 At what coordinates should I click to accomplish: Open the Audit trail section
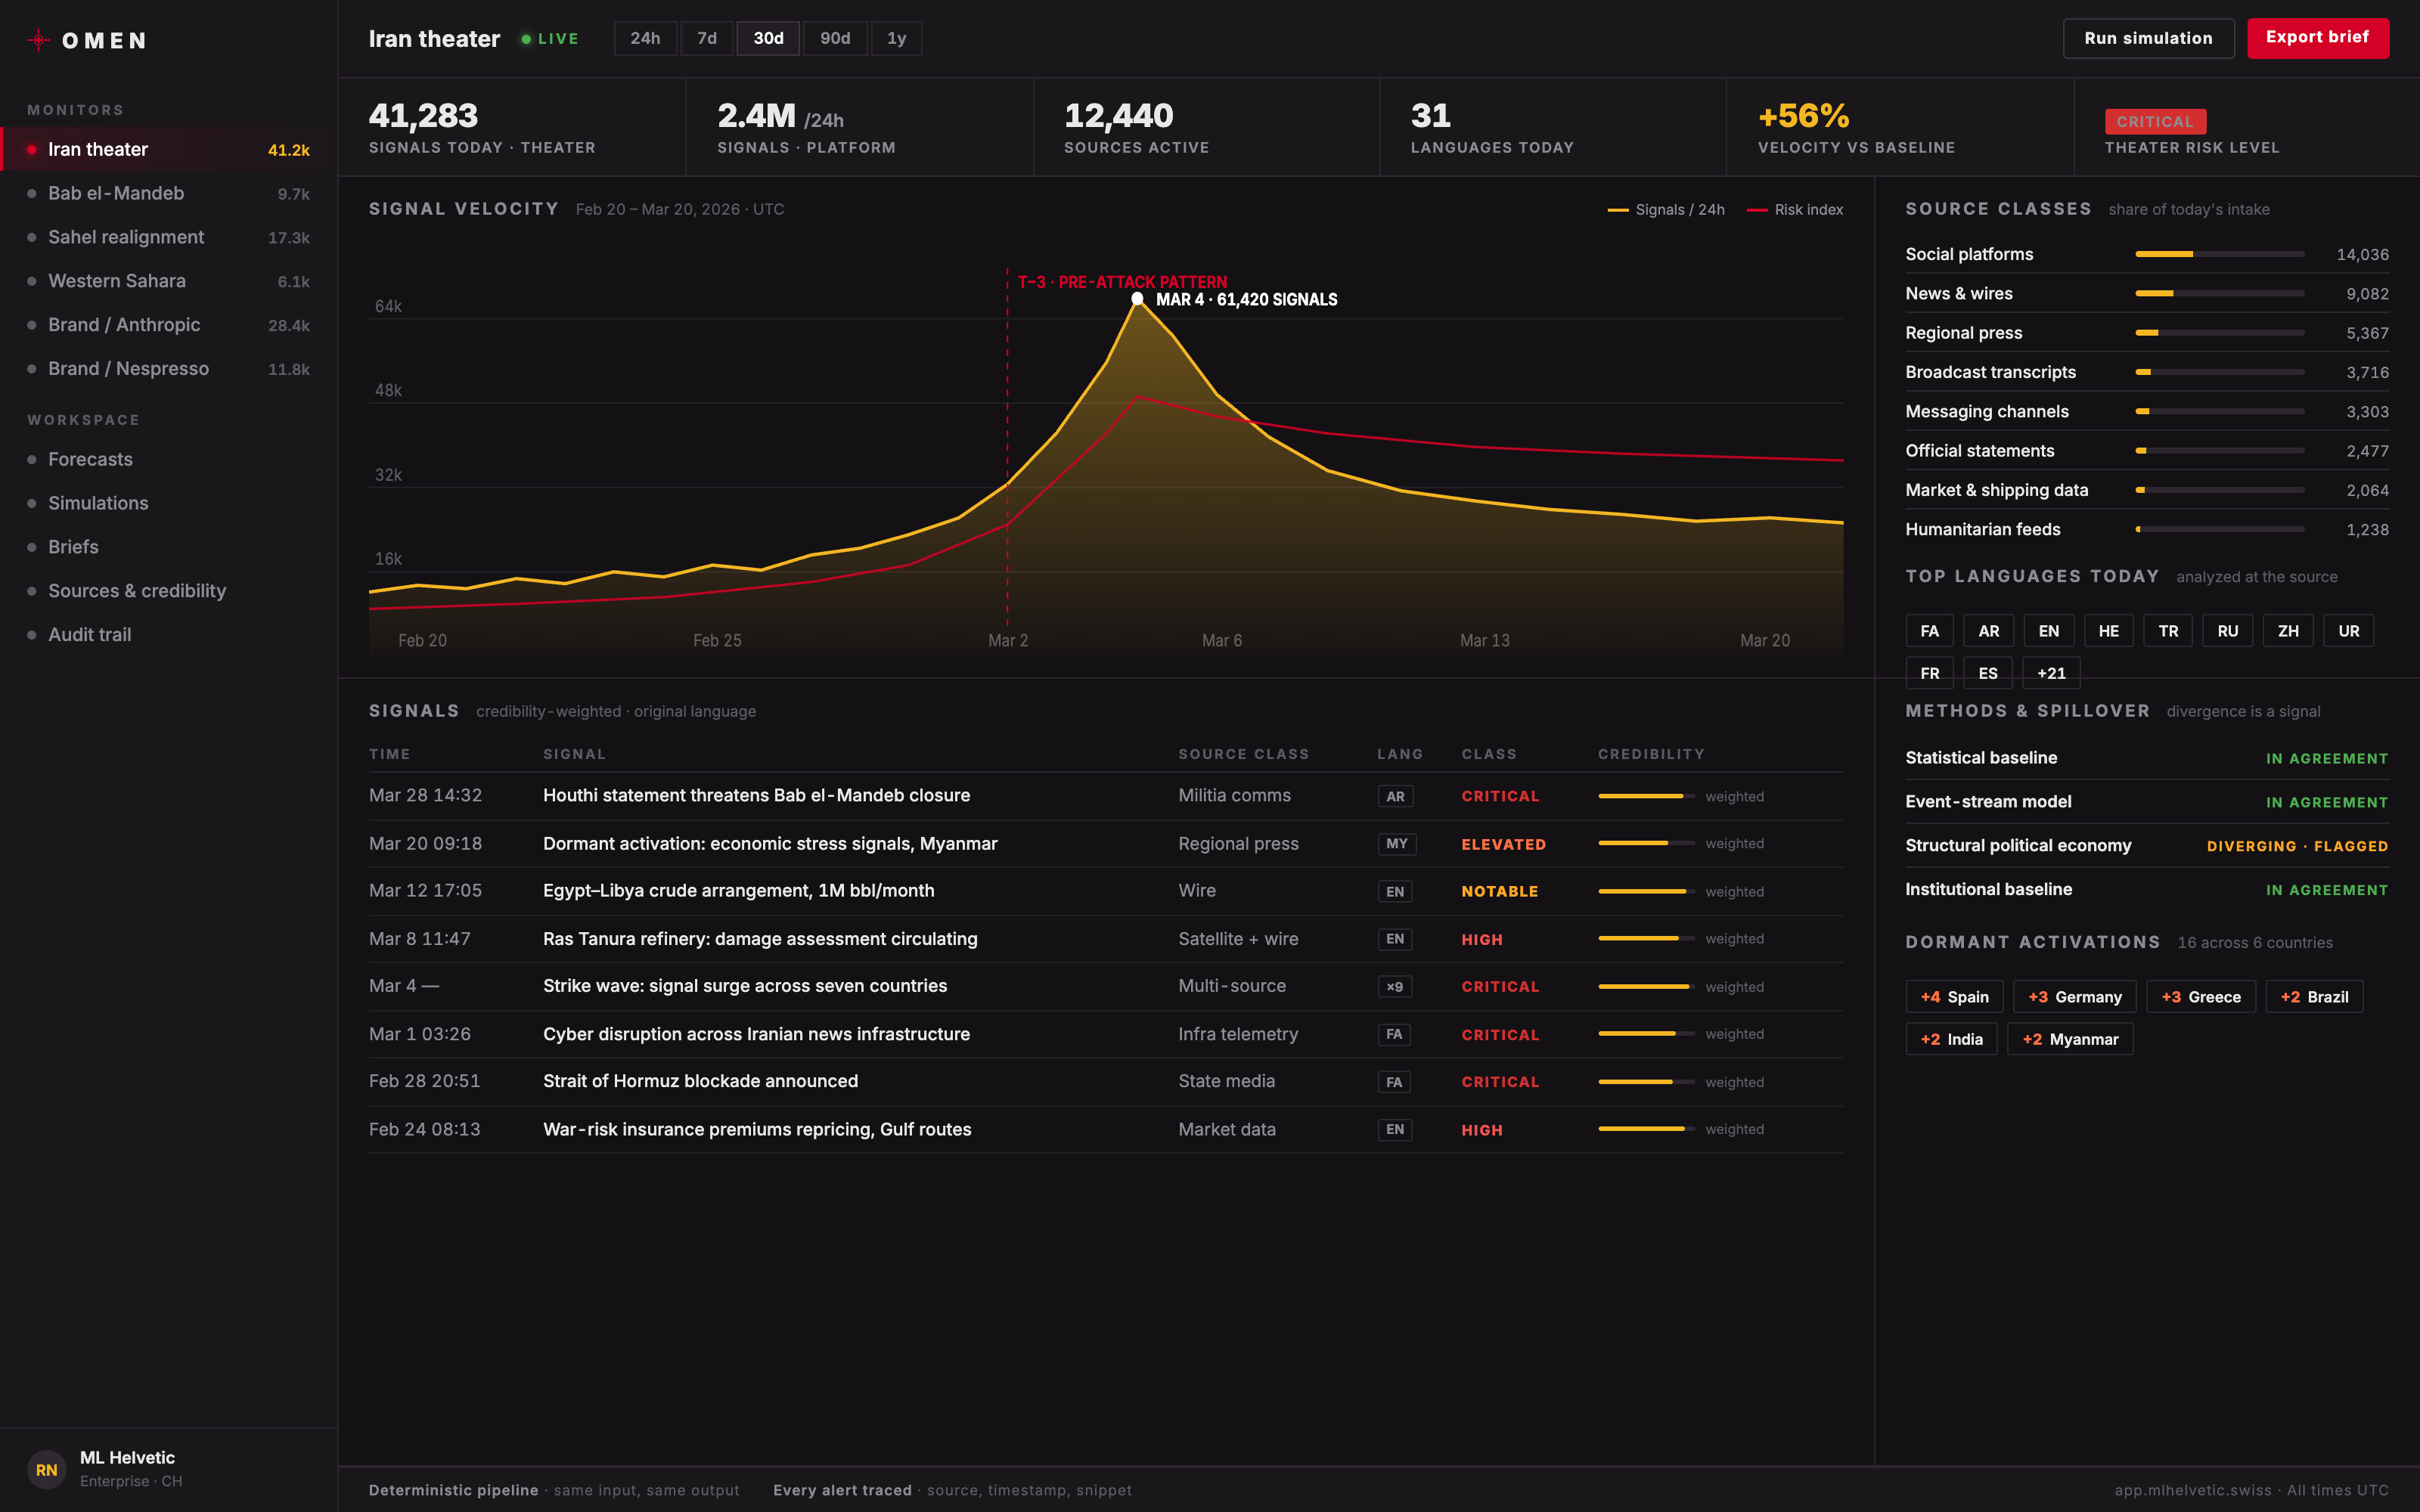pos(169,635)
